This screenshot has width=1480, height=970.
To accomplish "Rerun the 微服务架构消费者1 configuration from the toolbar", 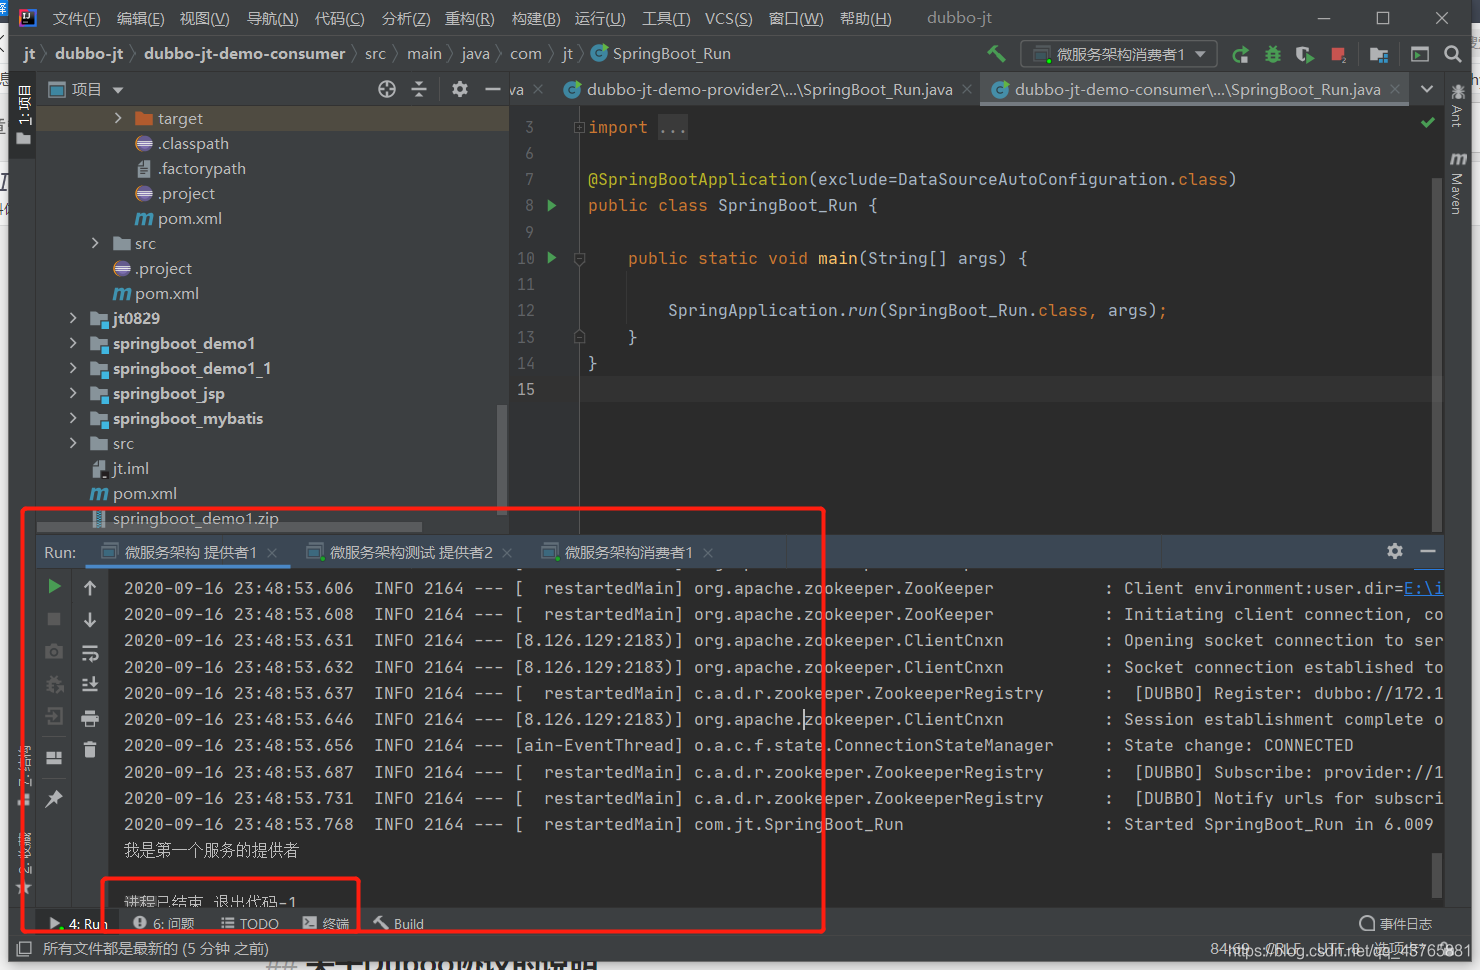I will pyautogui.click(x=1240, y=54).
